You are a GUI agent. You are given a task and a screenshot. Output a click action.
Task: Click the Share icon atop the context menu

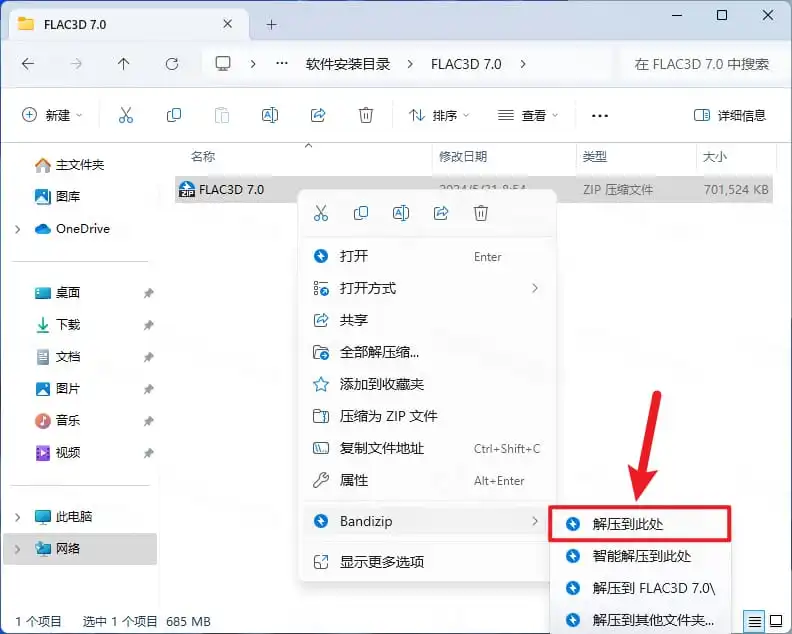pos(441,213)
